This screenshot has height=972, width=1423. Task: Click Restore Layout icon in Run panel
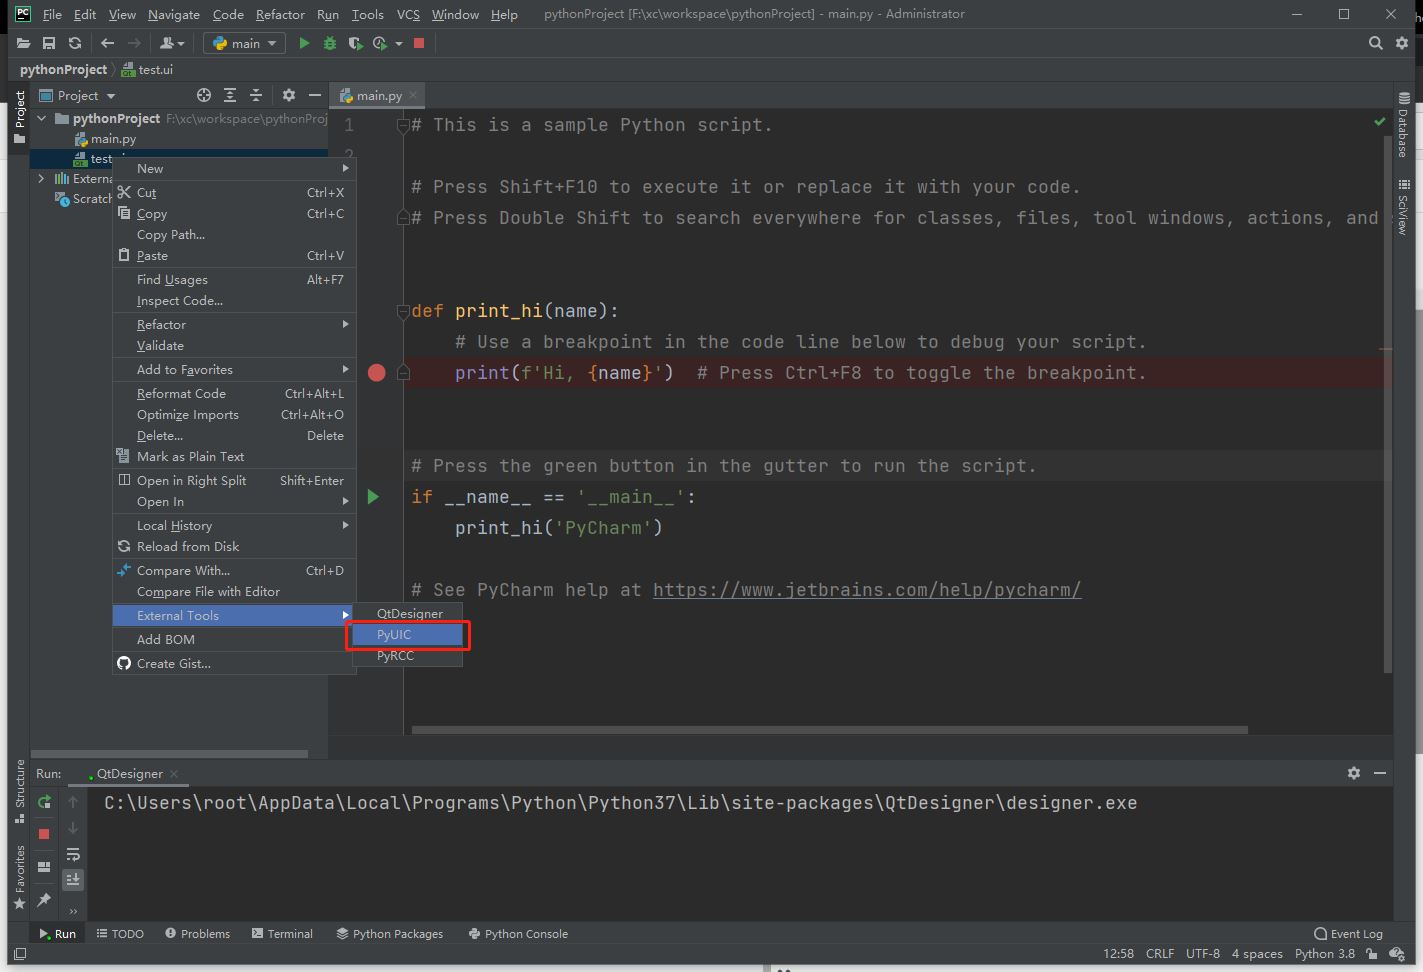pyautogui.click(x=44, y=867)
